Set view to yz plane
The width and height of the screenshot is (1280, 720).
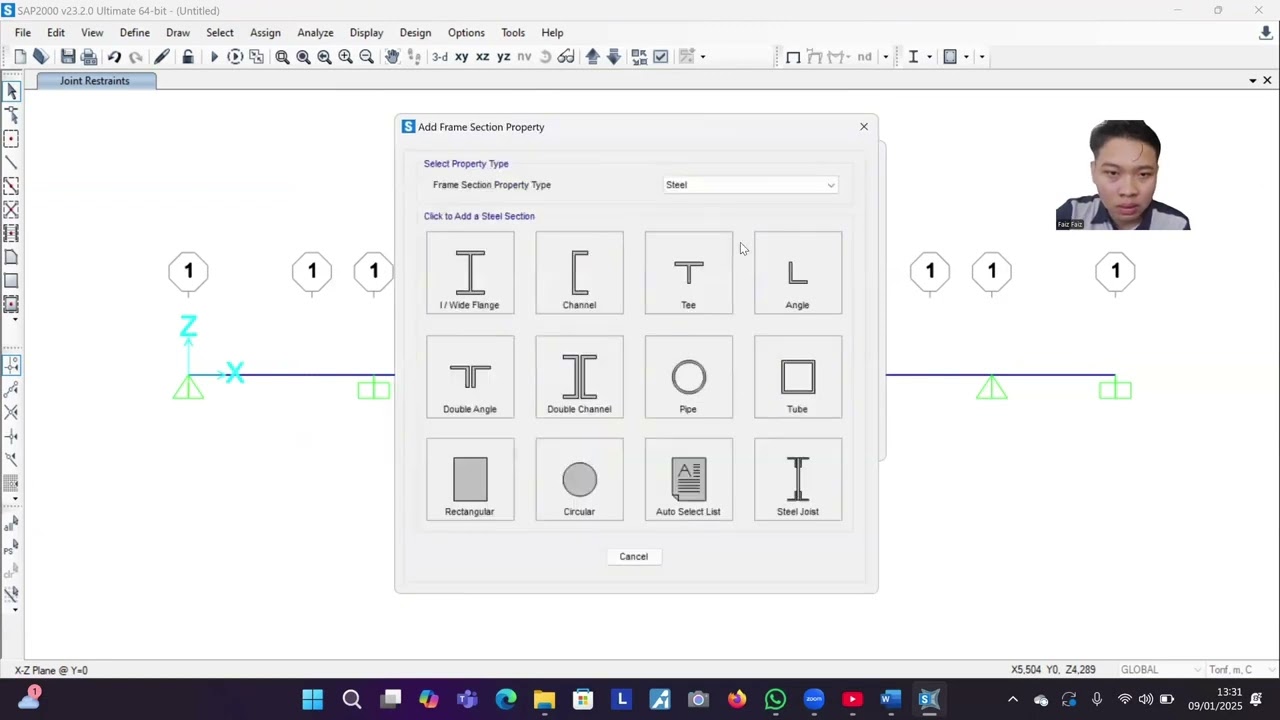point(504,57)
